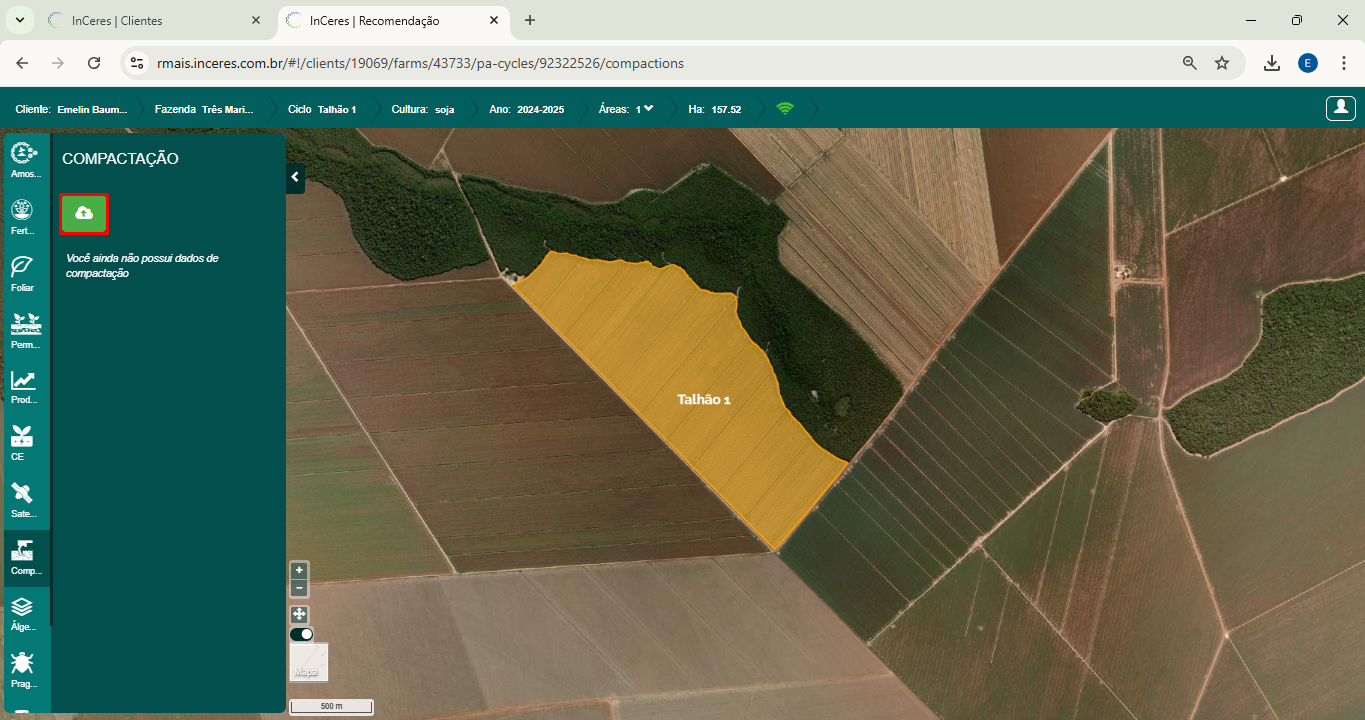Open a new browser tab
This screenshot has height=720, width=1365.
click(x=530, y=20)
